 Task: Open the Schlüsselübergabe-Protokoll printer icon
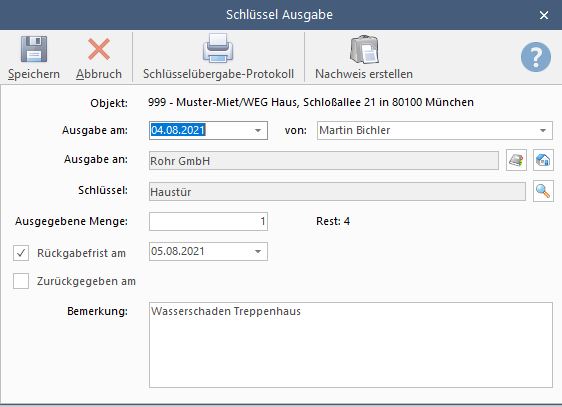pos(218,48)
